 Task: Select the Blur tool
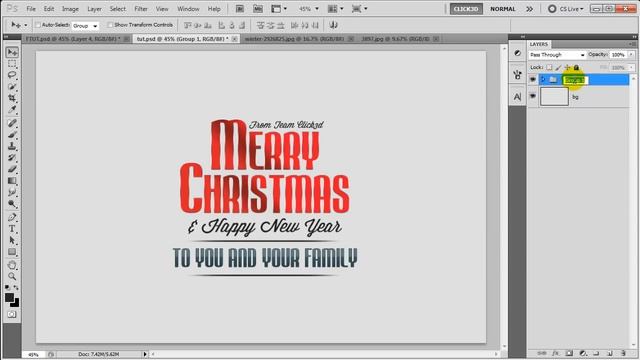click(12, 192)
